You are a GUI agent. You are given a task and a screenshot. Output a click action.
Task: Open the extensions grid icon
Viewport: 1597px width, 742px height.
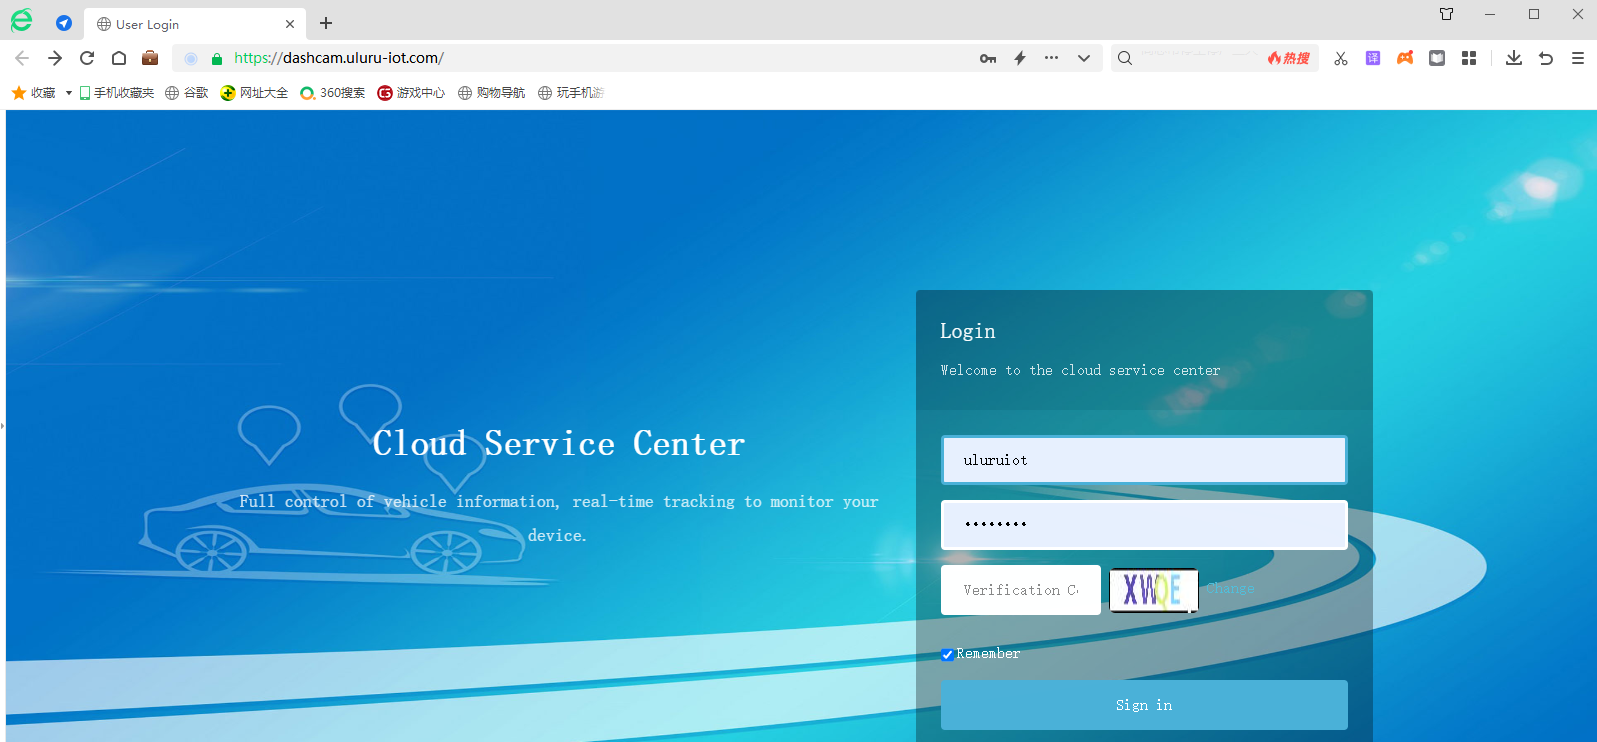point(1469,58)
